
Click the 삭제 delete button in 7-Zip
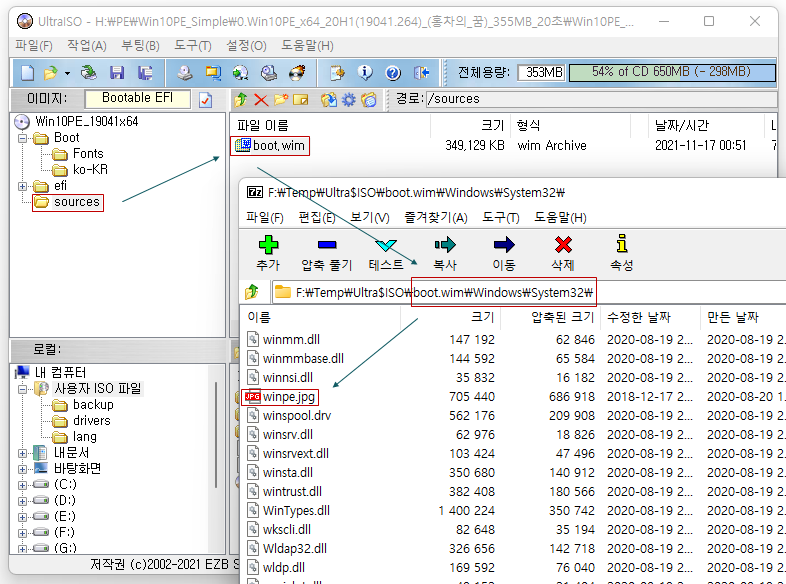(x=563, y=253)
